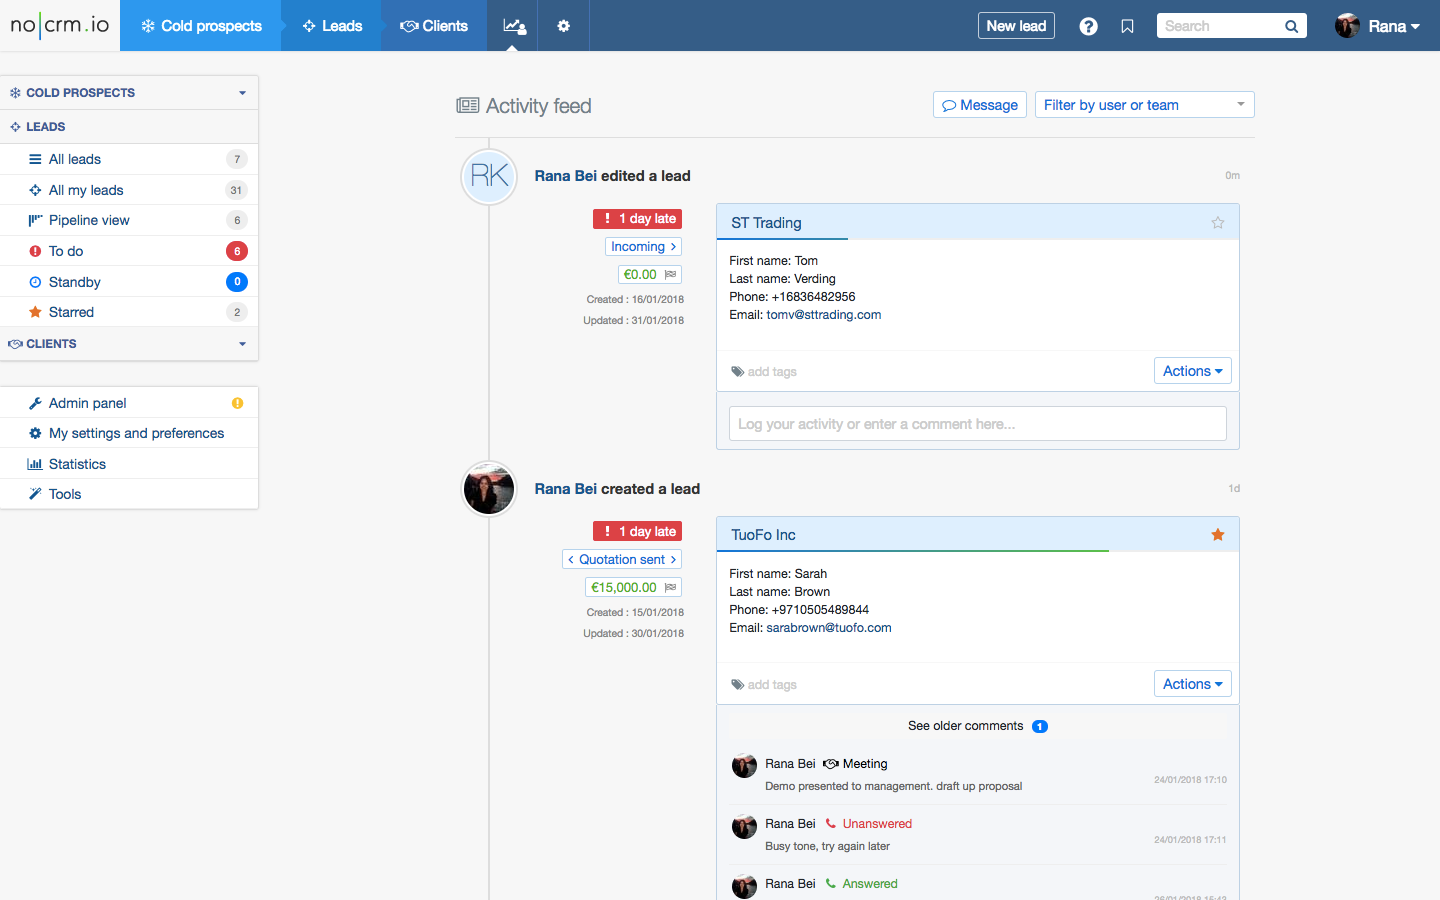
Task: Click the Admin panel warning indicator
Action: 237,403
